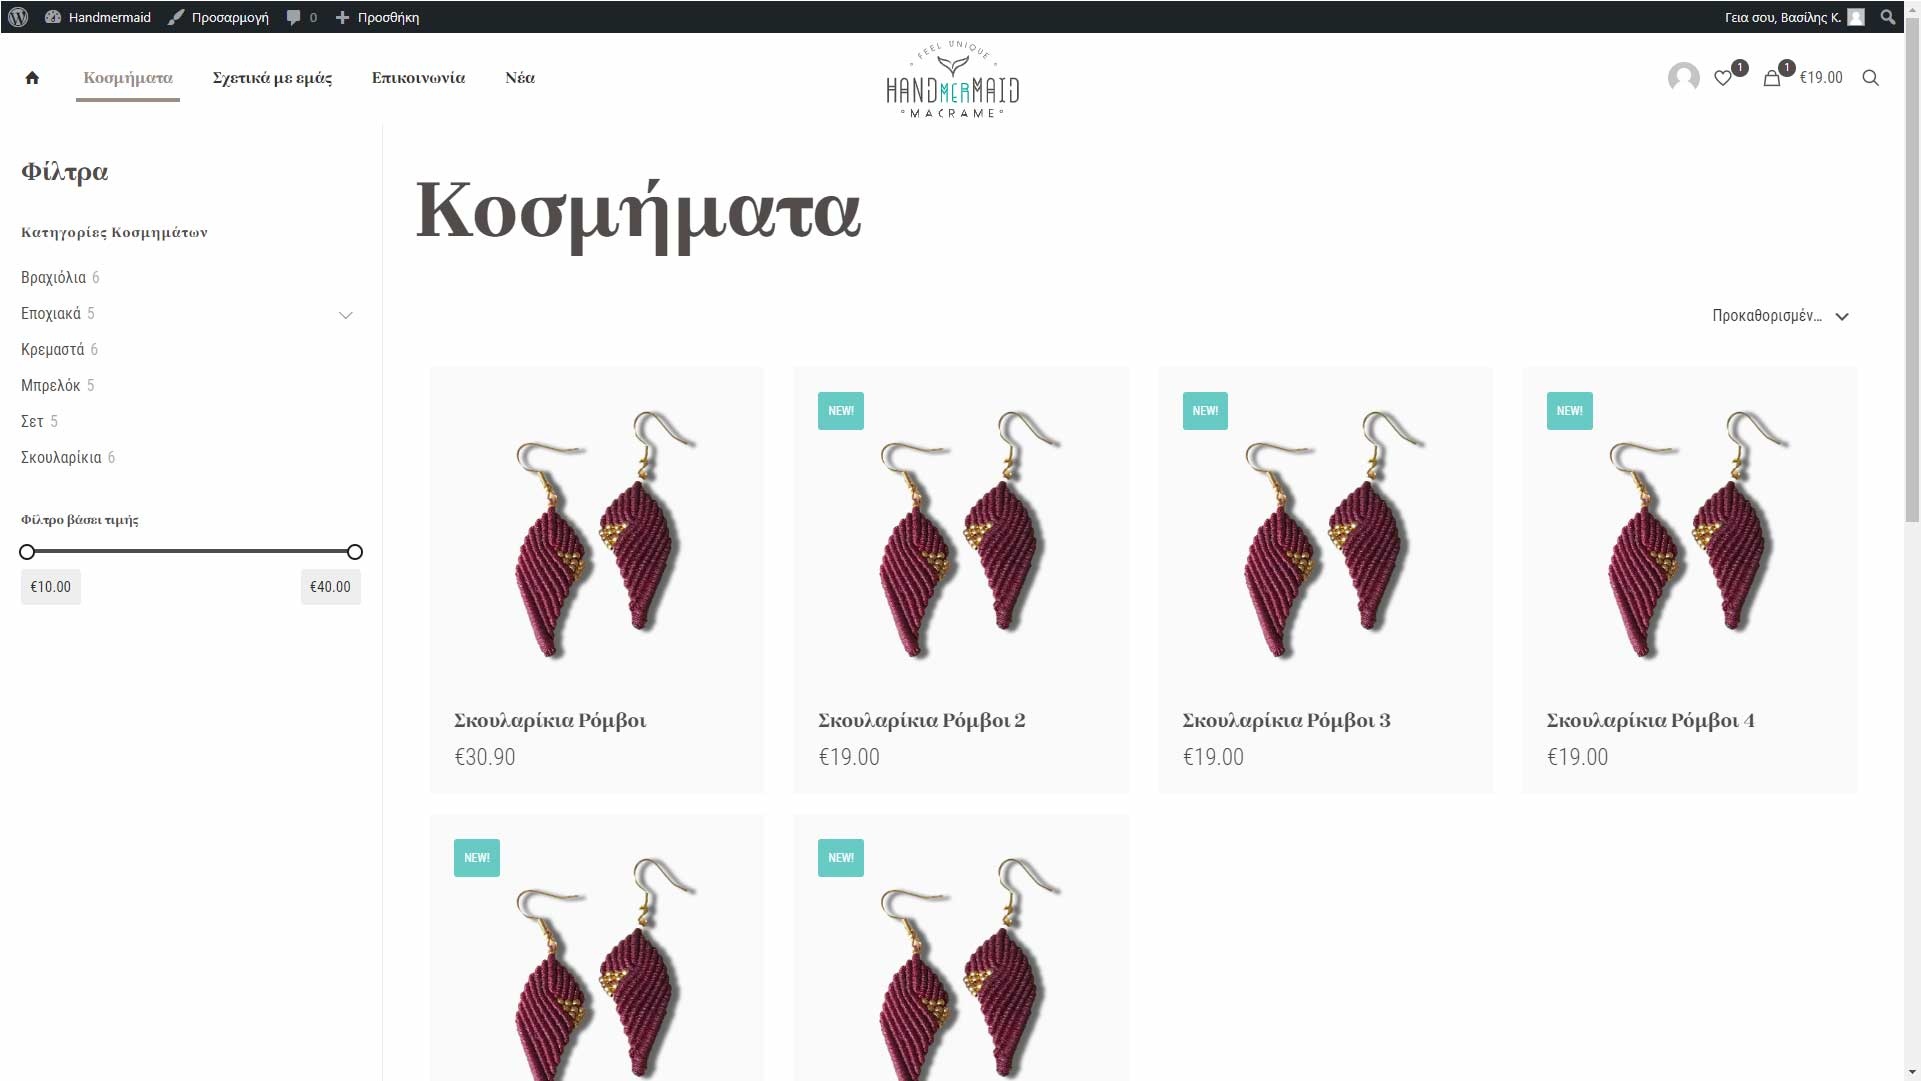Open the Σκουλαρίκια Ρόμβοι 4 product image

click(1689, 532)
